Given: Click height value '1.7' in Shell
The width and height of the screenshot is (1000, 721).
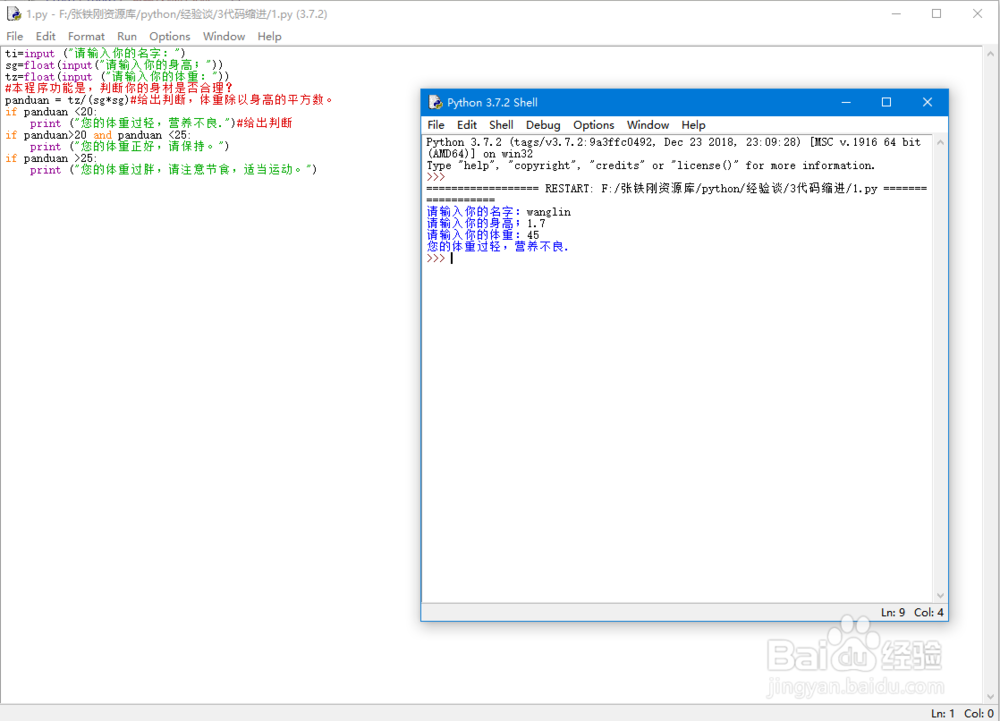Looking at the screenshot, I should tap(536, 224).
